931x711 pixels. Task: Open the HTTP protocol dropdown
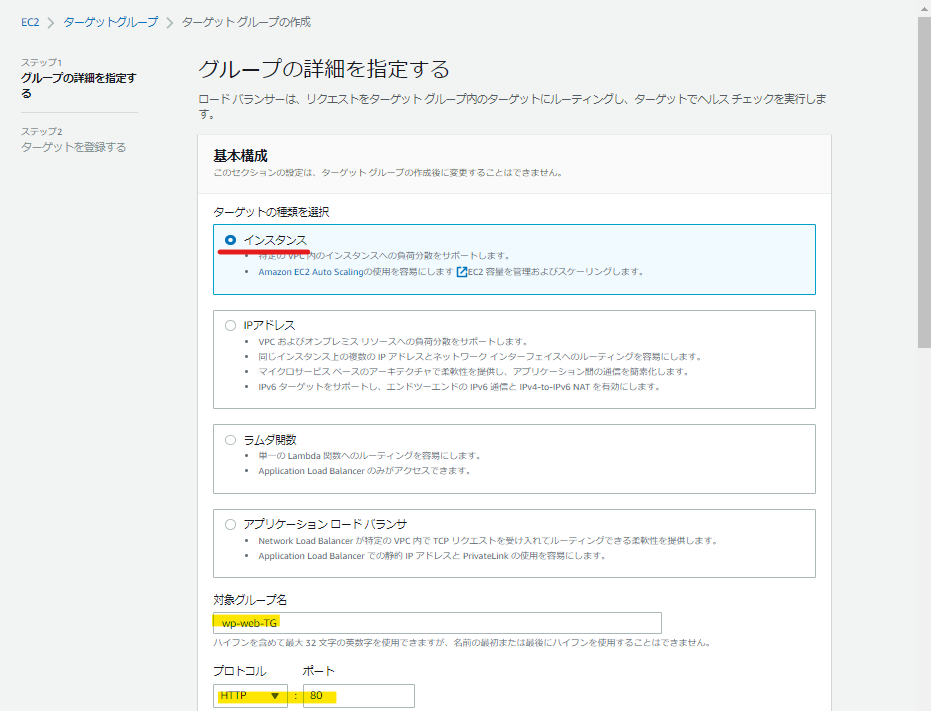[x=250, y=696]
